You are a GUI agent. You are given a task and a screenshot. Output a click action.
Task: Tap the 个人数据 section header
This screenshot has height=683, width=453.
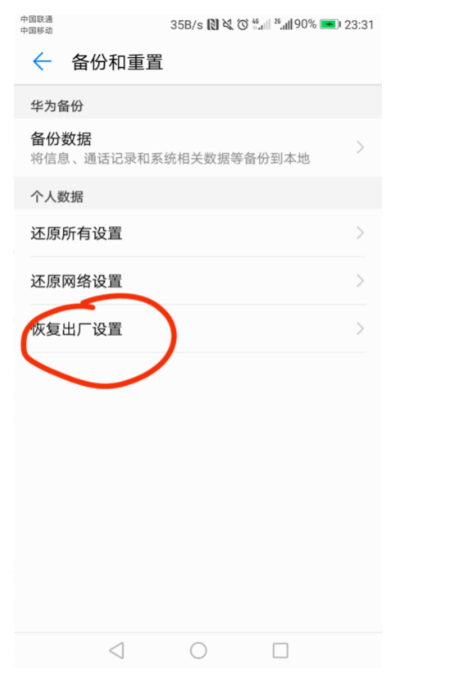[x=57, y=196]
